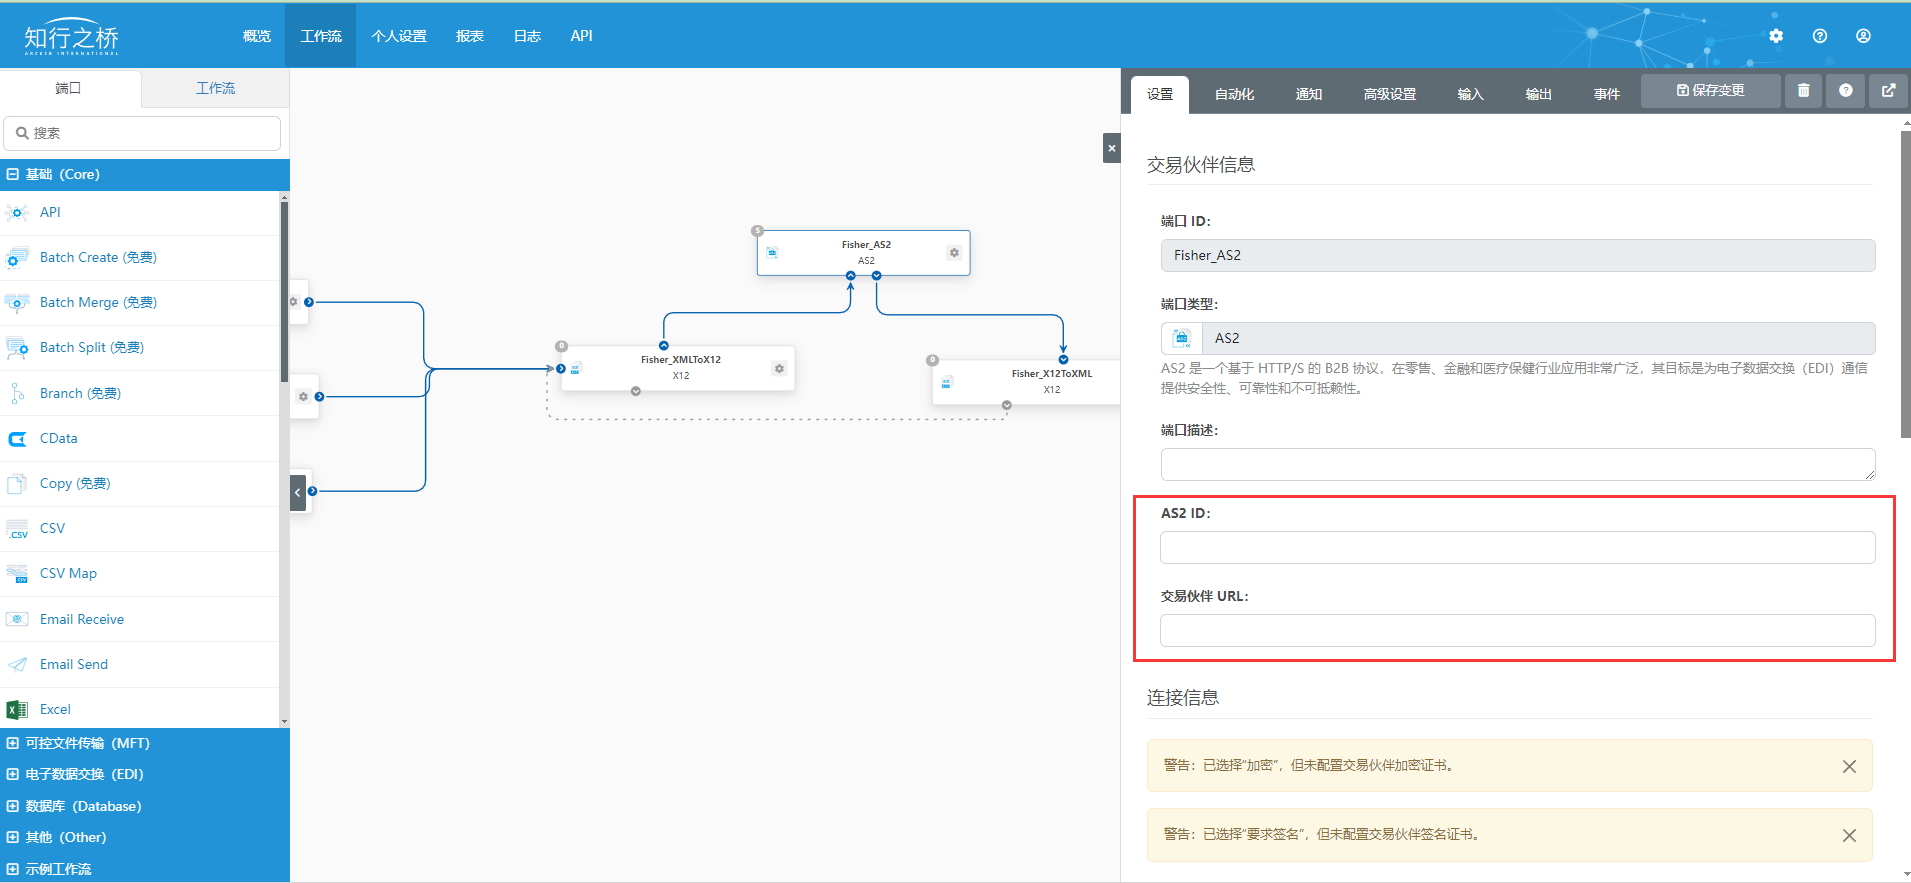Click the pop-out external window icon
The width and height of the screenshot is (1911, 883).
pos(1888,91)
